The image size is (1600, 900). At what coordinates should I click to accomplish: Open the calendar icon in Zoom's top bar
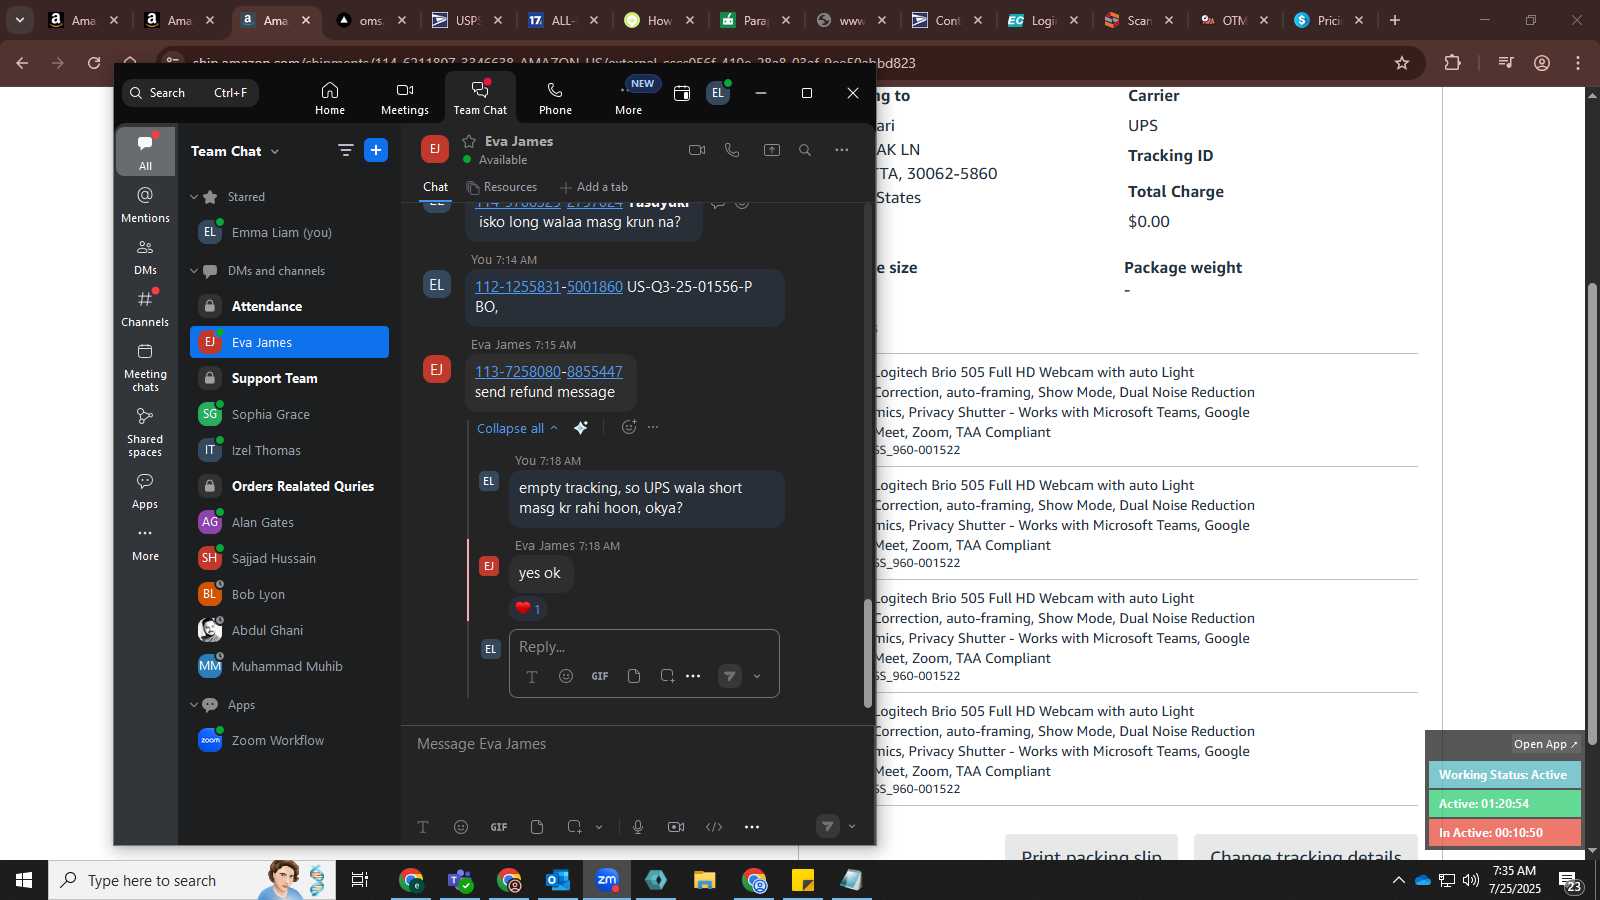(x=682, y=93)
